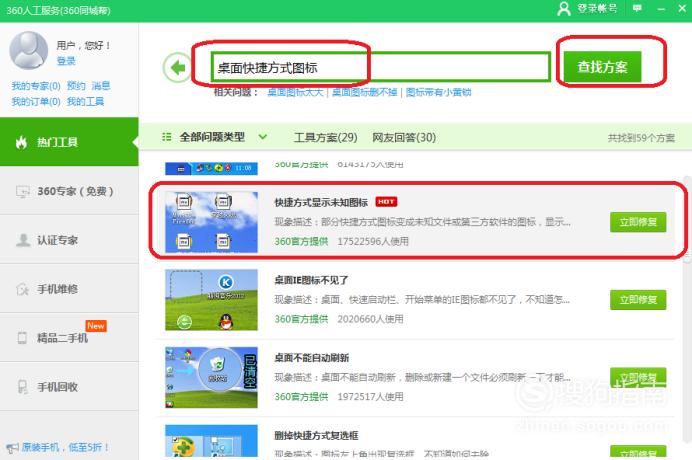Click the login account person icon
The image size is (692, 460).
coord(564,8)
